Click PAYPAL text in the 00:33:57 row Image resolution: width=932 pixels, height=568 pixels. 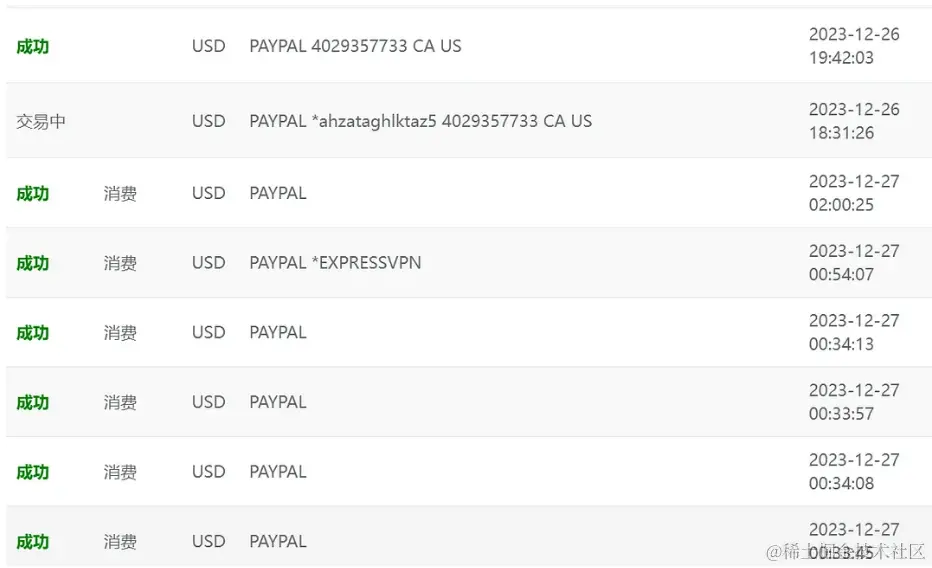click(278, 402)
